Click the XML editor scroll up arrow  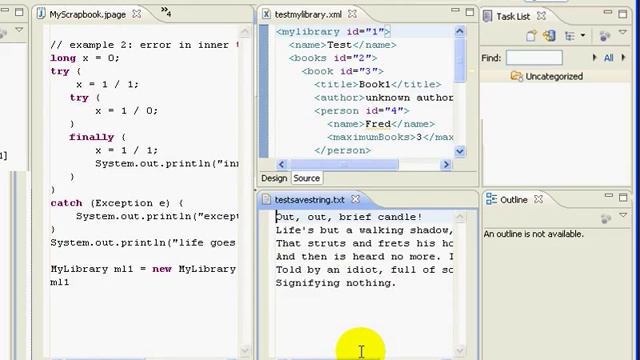[460, 31]
